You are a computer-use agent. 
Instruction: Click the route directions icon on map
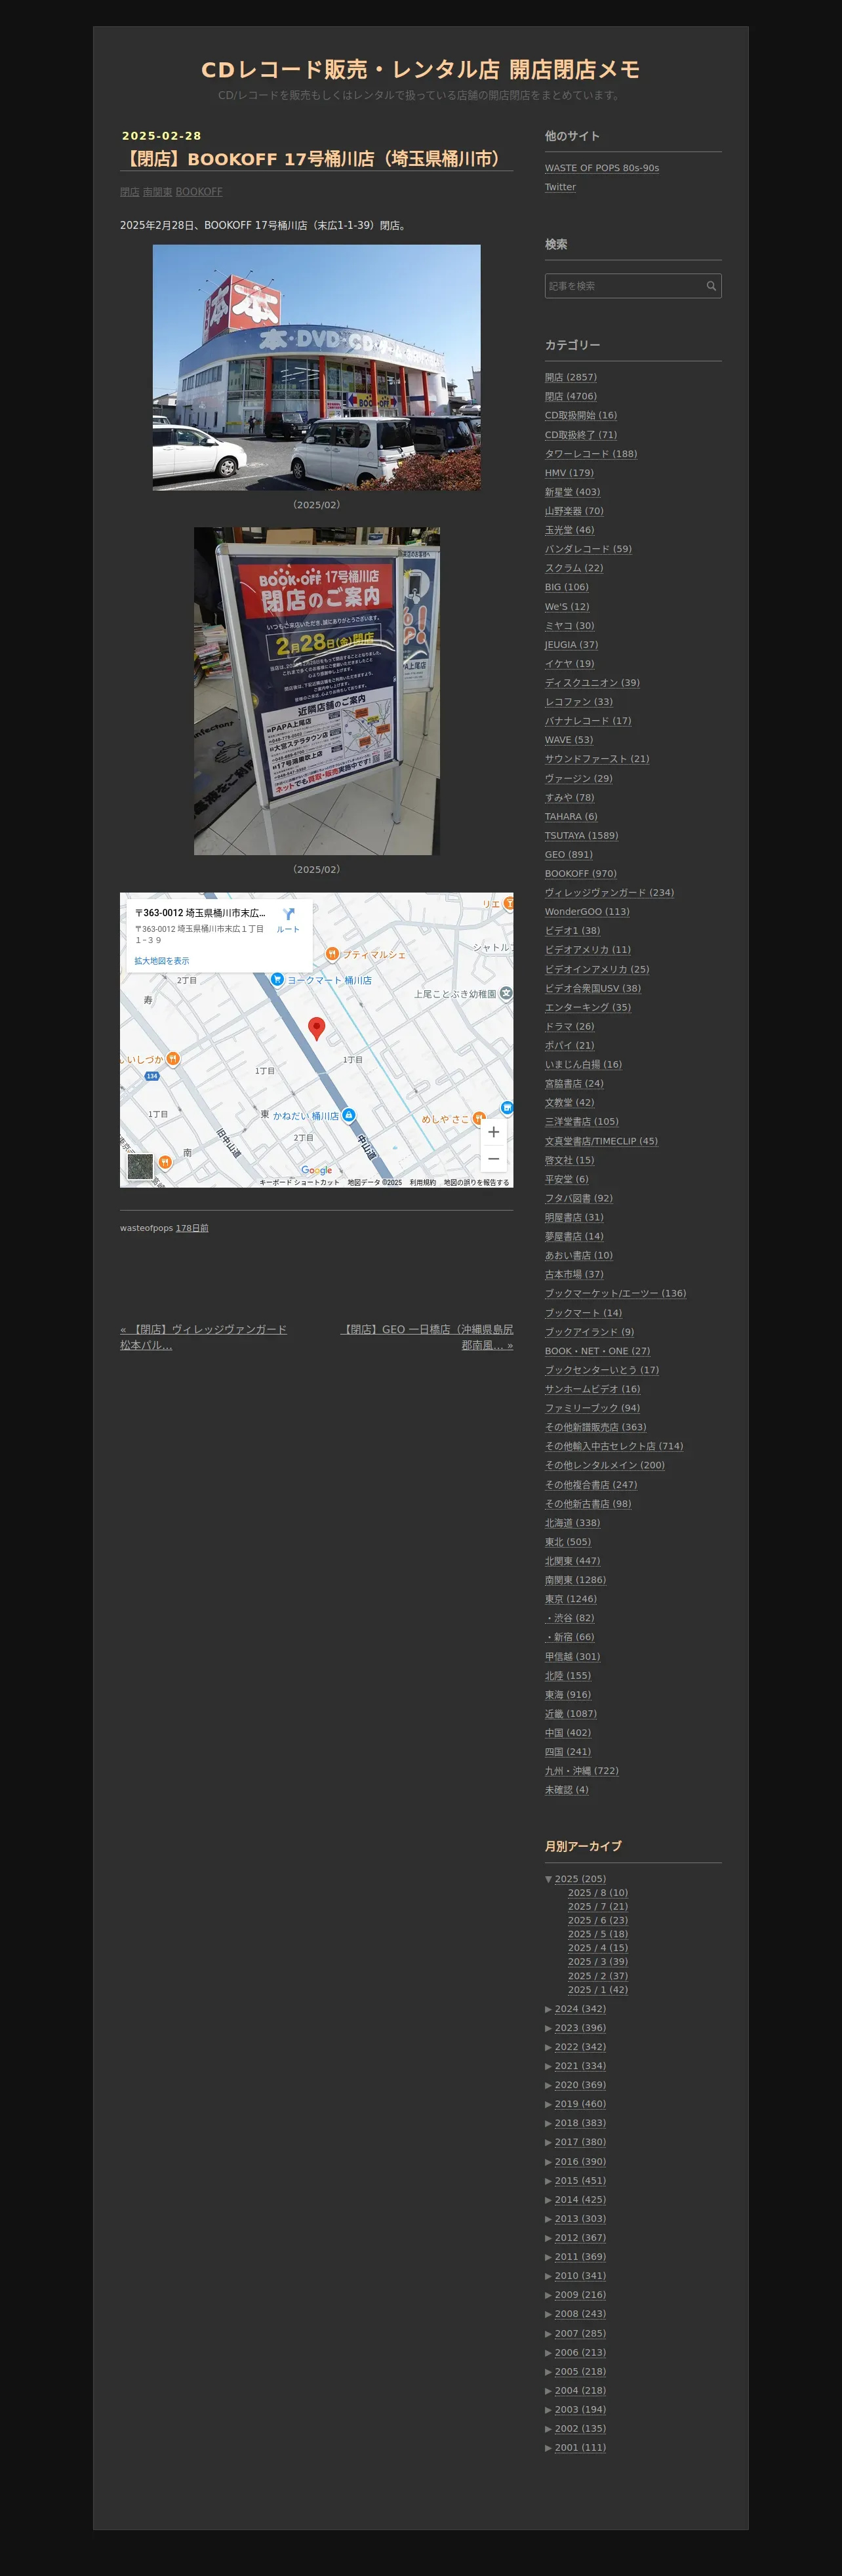[x=288, y=914]
